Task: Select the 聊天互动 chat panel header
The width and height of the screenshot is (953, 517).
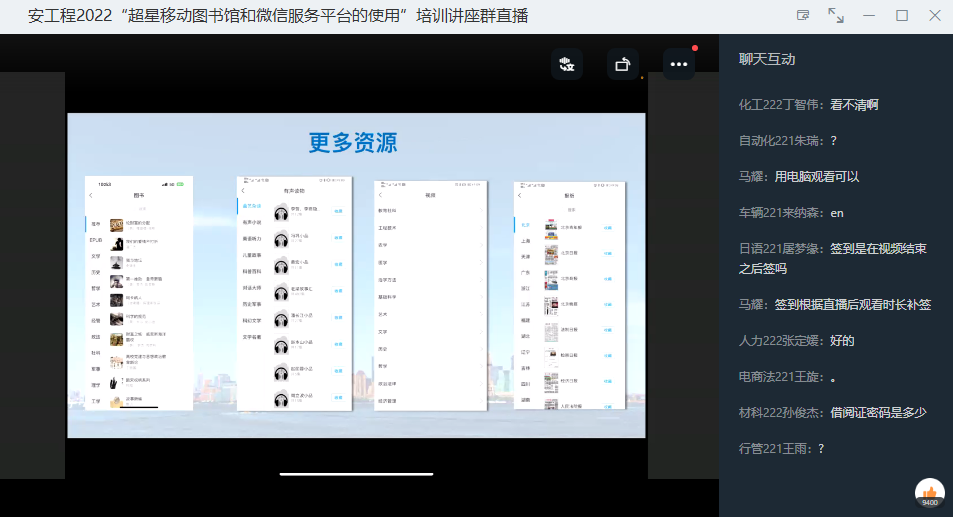Action: [x=767, y=59]
